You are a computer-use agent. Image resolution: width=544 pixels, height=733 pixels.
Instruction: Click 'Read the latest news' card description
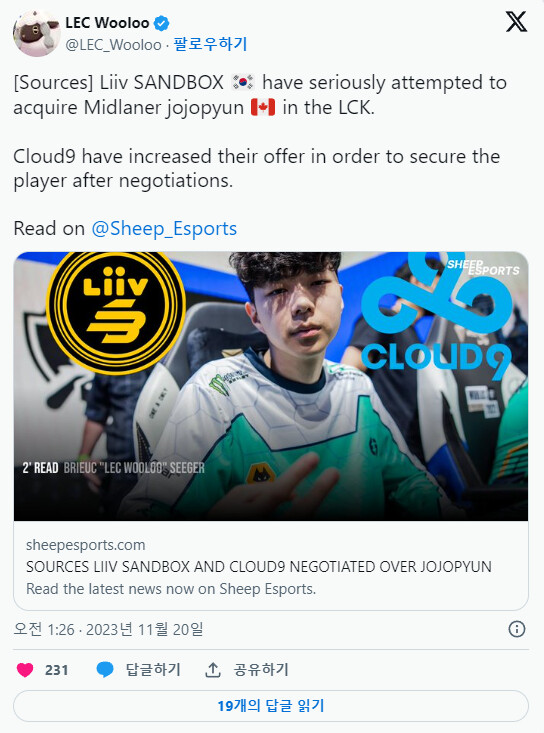tap(171, 589)
